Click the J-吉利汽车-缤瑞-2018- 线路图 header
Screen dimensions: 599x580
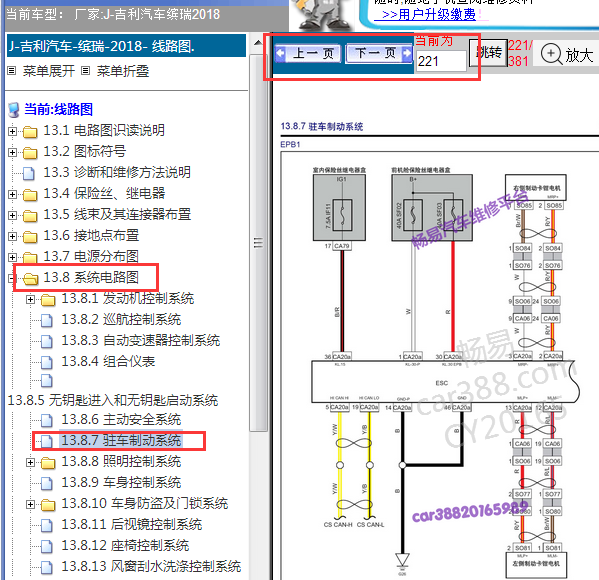pyautogui.click(x=126, y=46)
